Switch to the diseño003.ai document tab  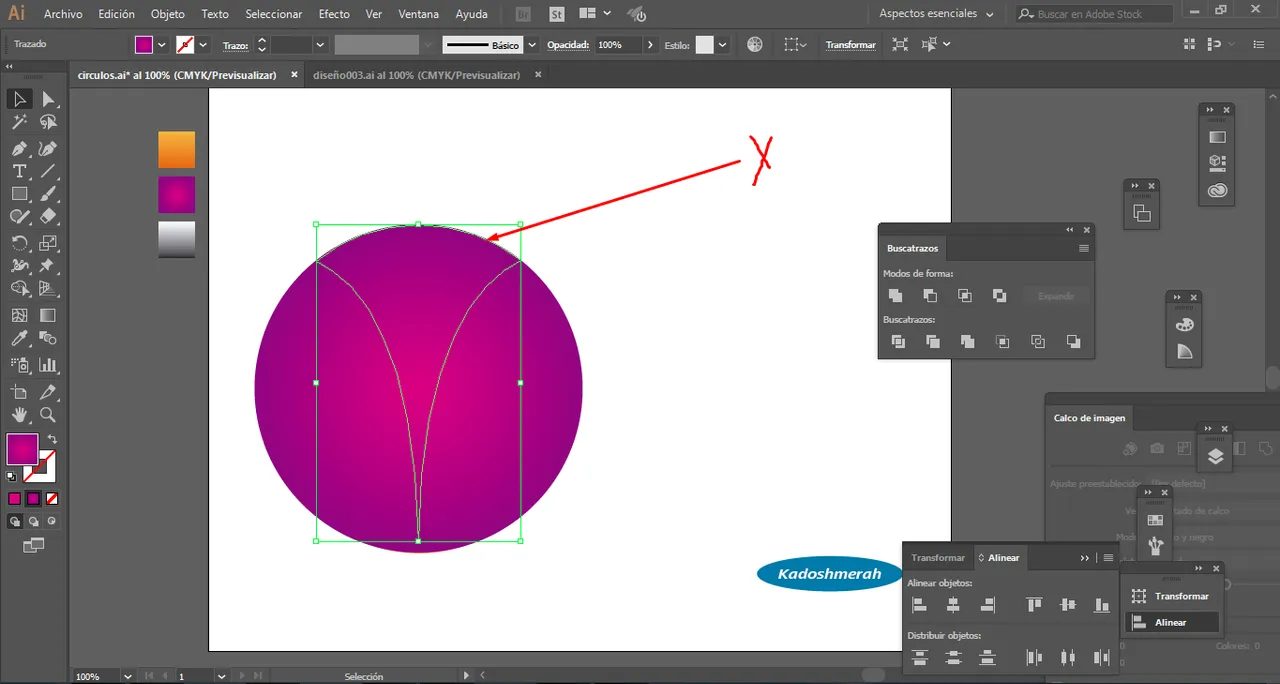coord(416,75)
